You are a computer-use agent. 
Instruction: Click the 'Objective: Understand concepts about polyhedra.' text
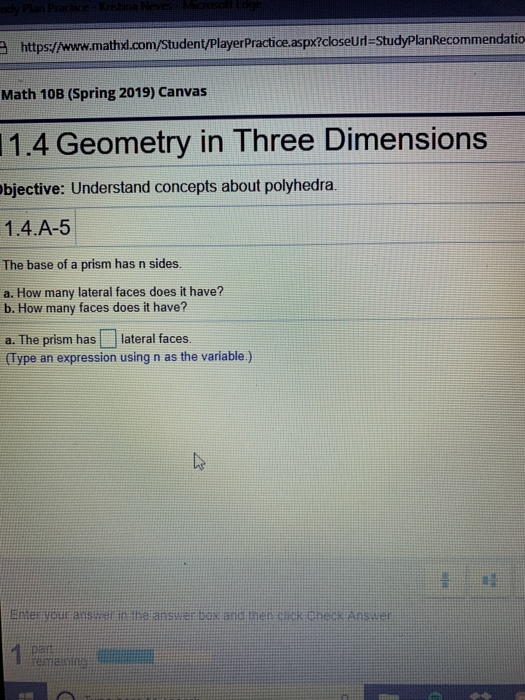click(x=168, y=187)
